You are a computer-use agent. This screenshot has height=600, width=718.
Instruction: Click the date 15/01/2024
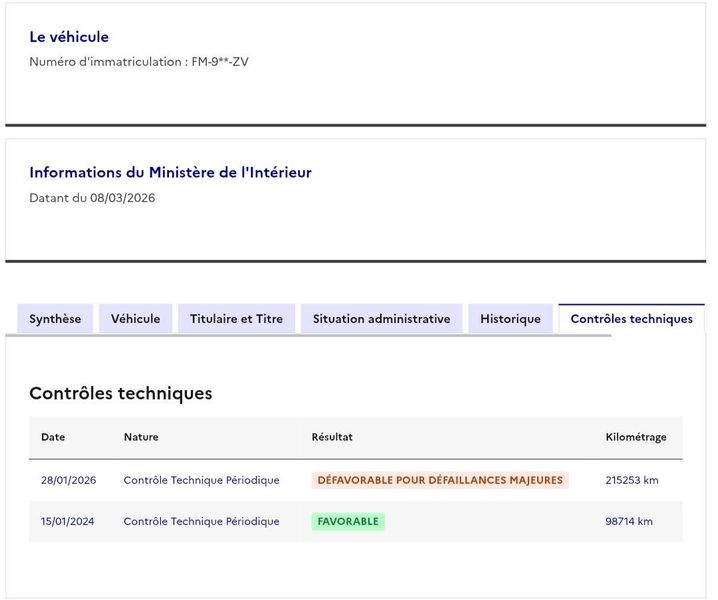(x=67, y=521)
